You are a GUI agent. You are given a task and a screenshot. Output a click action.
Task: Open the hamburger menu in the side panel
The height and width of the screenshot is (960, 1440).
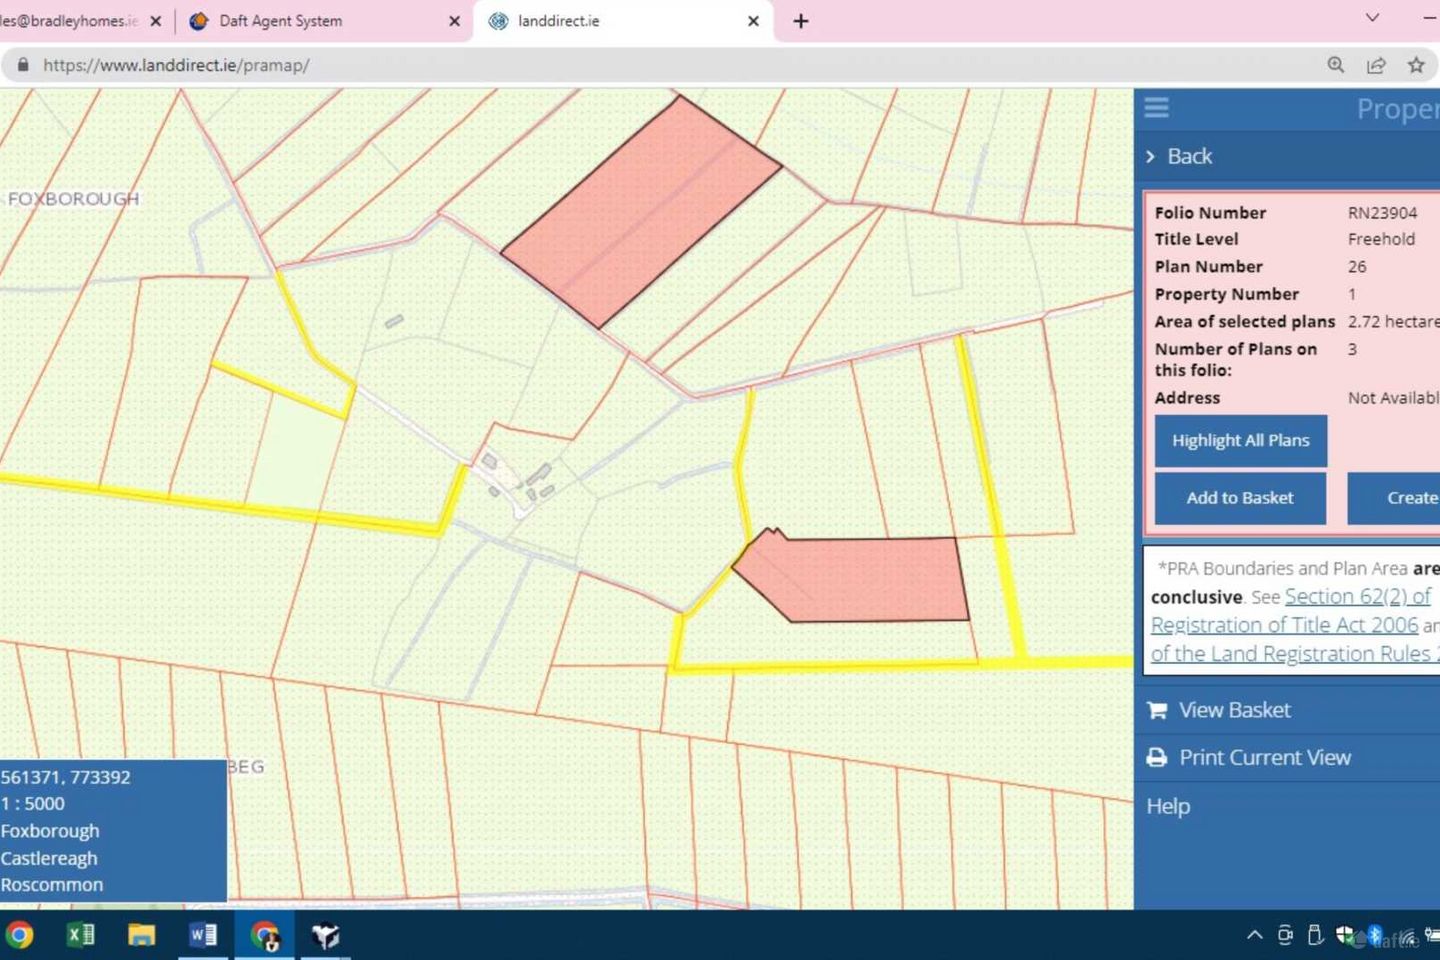coord(1156,108)
